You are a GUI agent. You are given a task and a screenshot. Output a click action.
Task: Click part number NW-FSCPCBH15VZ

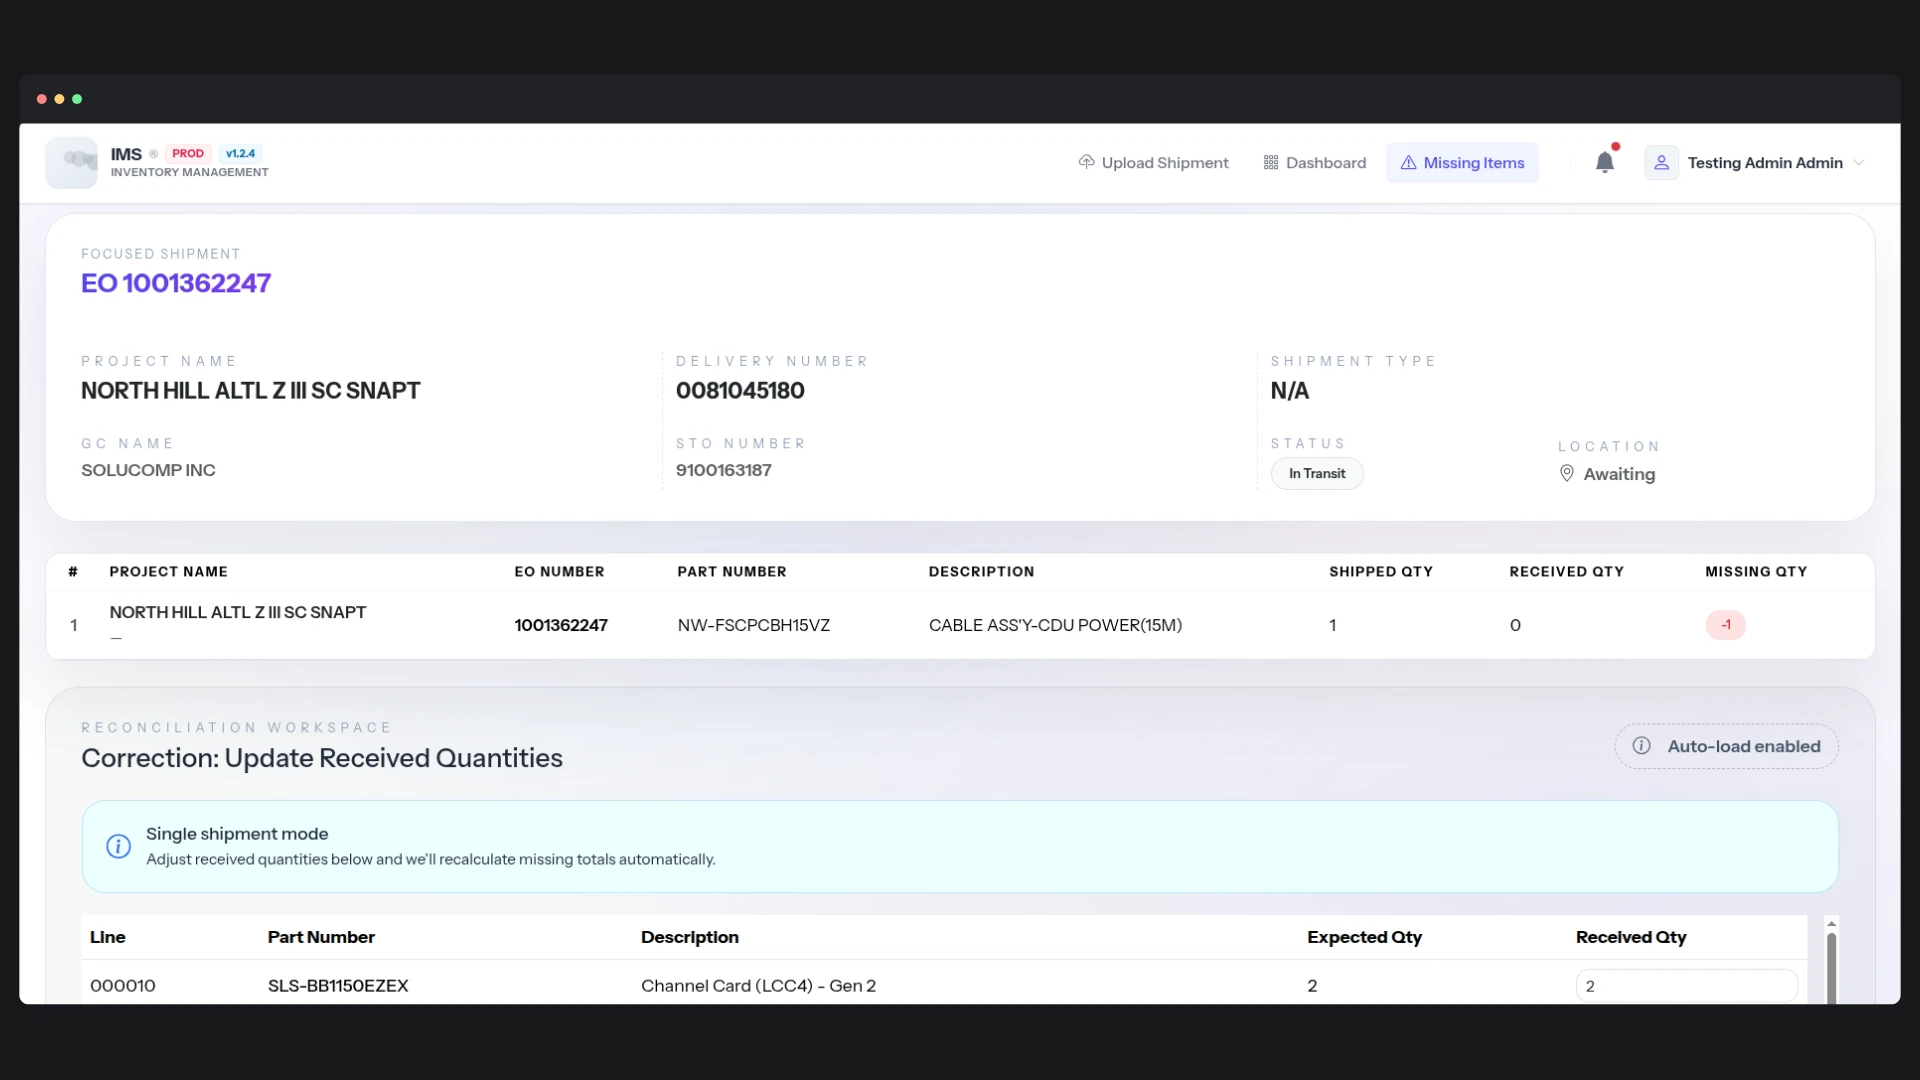tap(753, 625)
